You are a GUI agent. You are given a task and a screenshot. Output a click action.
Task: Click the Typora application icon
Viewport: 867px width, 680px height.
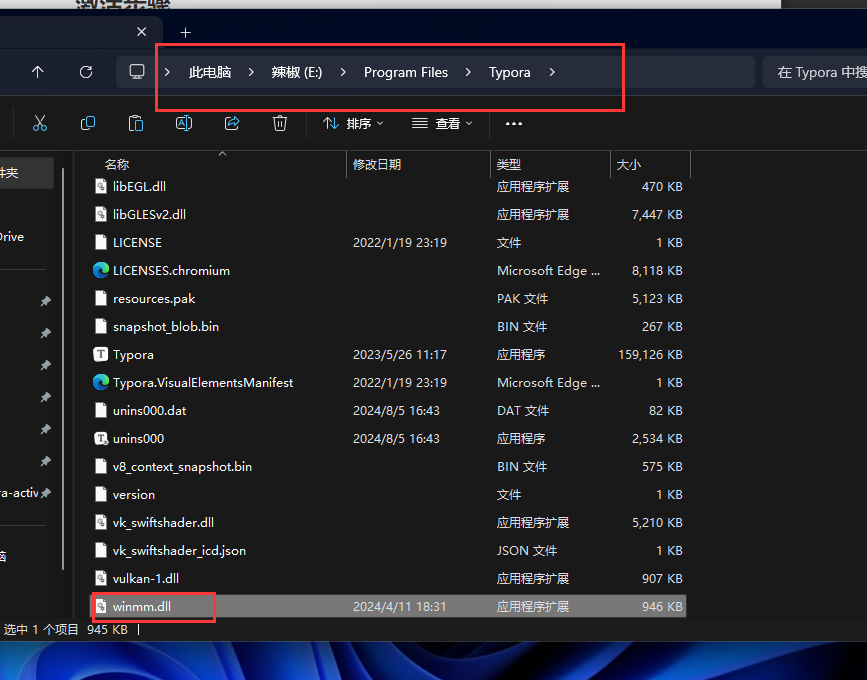(101, 354)
